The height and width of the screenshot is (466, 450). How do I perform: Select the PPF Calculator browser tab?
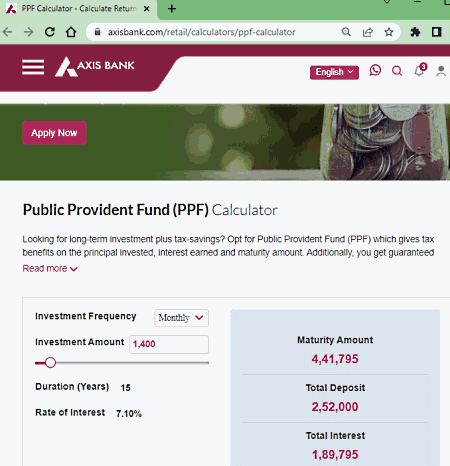point(78,9)
